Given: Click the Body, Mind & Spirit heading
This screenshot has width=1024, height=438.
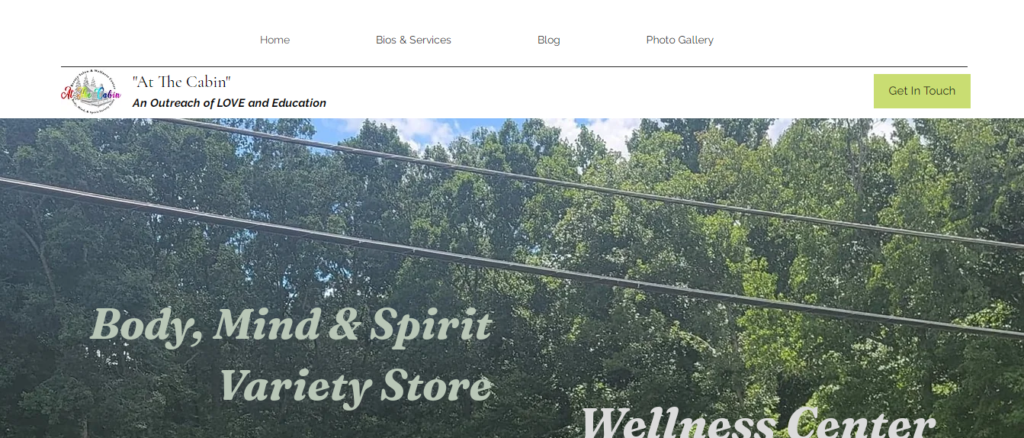Looking at the screenshot, I should (x=291, y=326).
